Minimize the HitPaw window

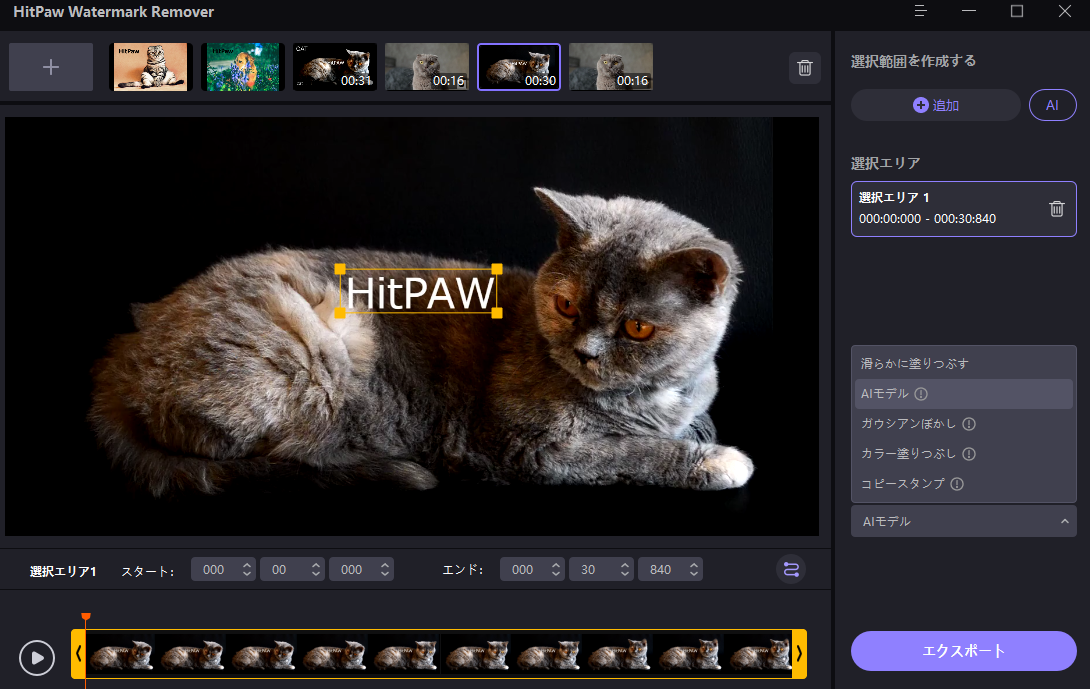click(x=969, y=11)
